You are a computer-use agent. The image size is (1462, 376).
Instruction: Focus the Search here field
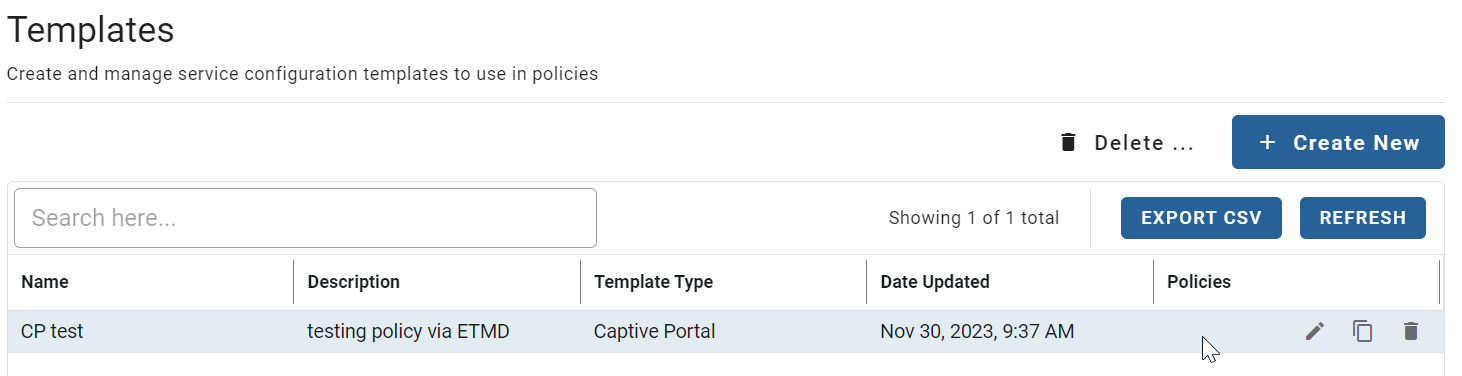(305, 218)
